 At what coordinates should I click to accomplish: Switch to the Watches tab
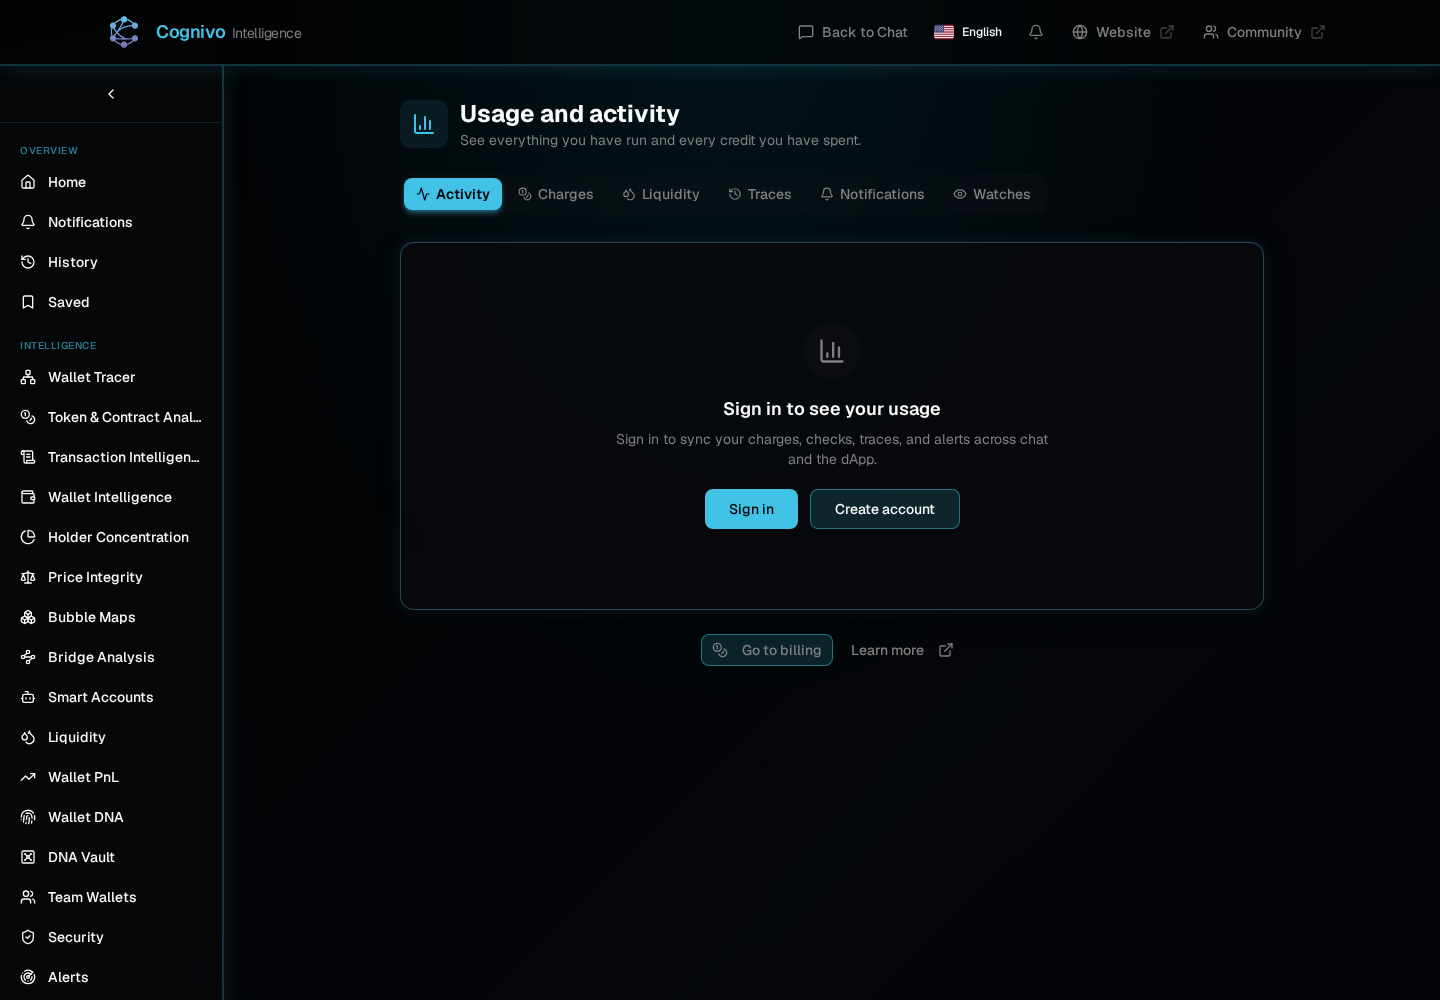992,194
